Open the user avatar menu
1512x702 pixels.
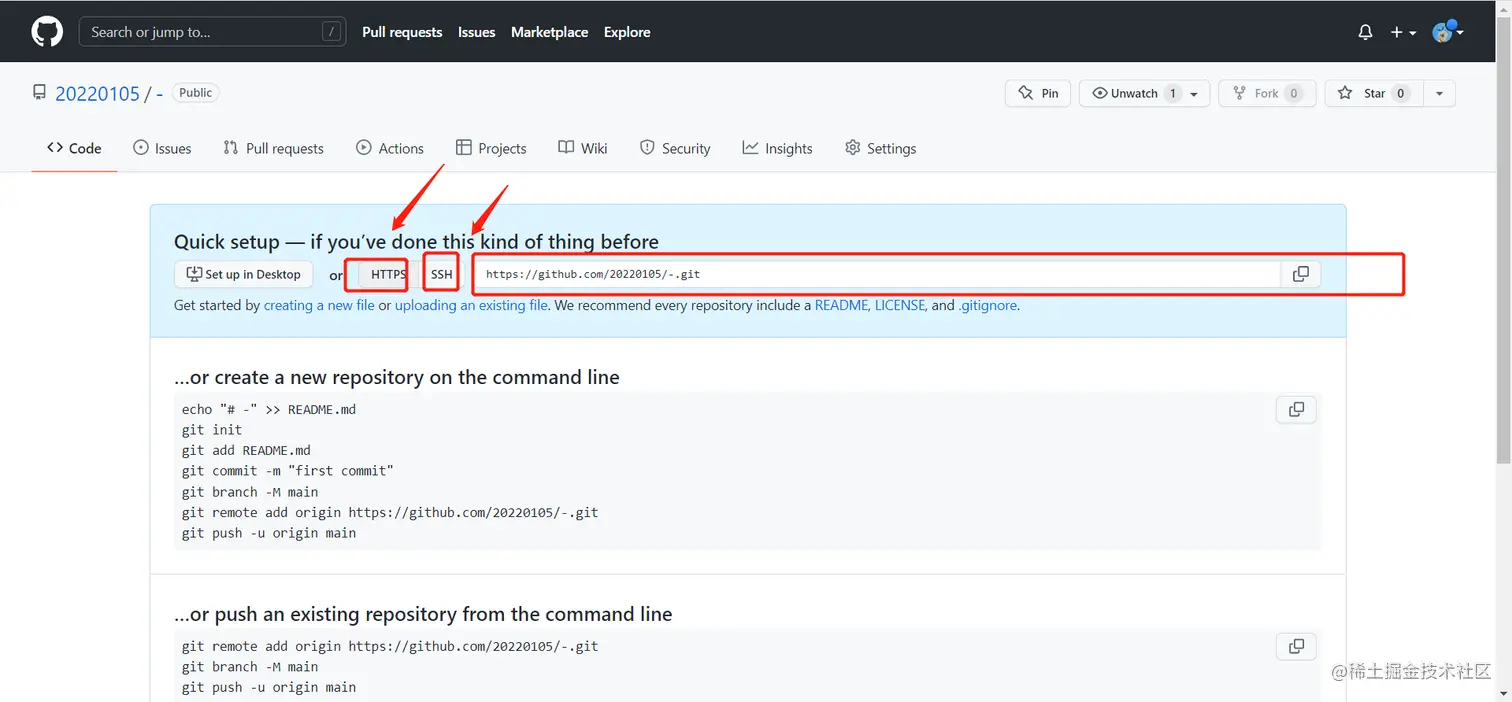pos(1447,32)
